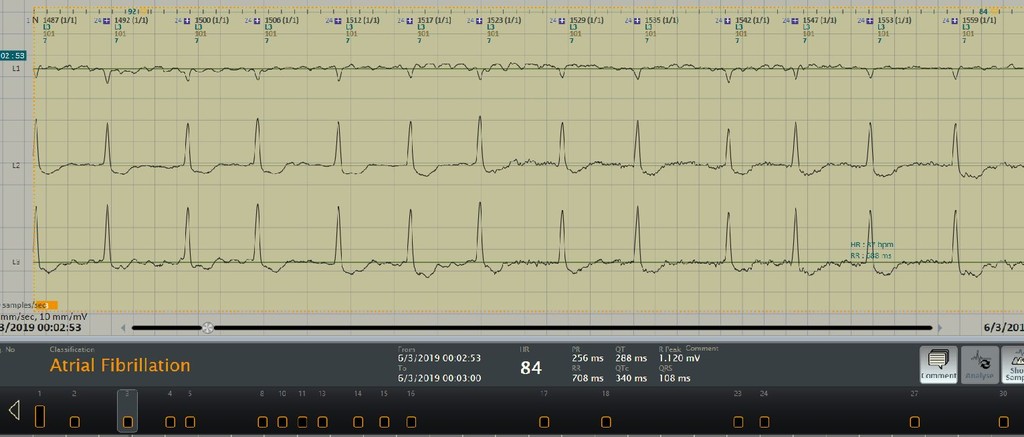Toggle plus box next to beat 1523

479,21
